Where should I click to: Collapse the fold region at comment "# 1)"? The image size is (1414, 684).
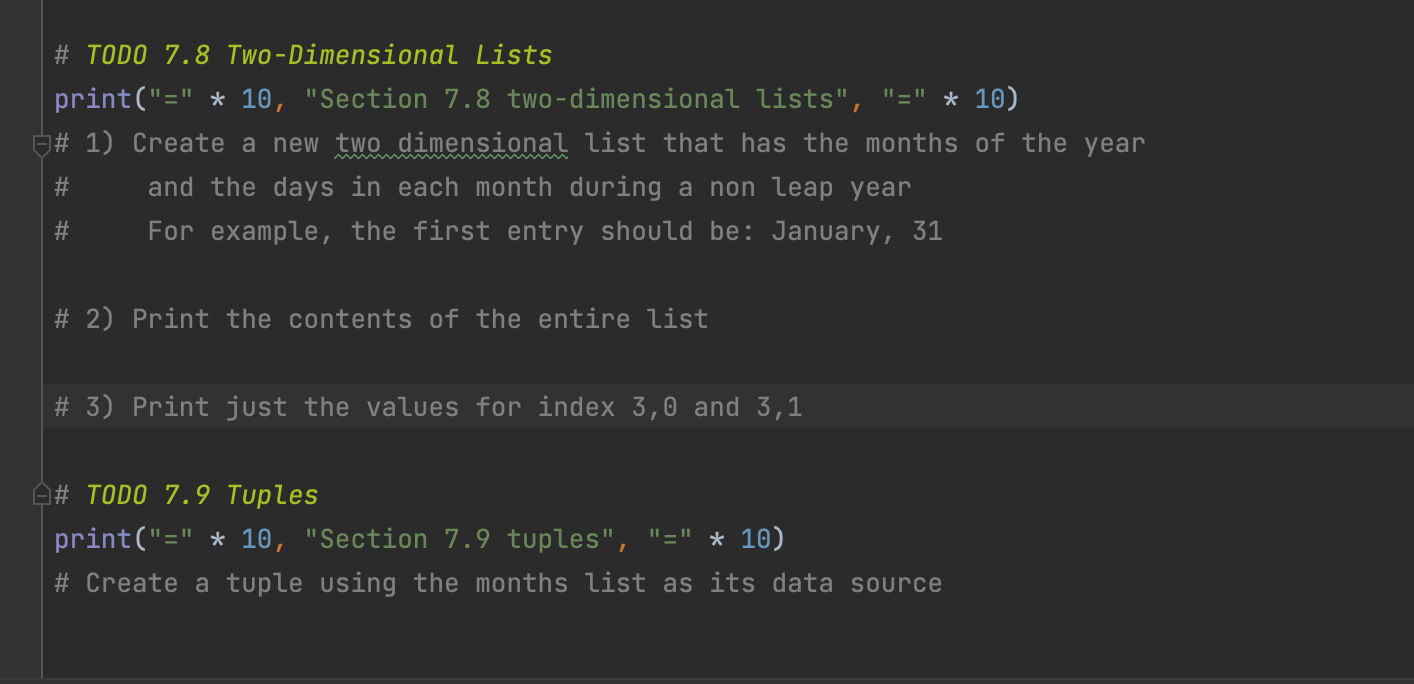click(x=40, y=146)
